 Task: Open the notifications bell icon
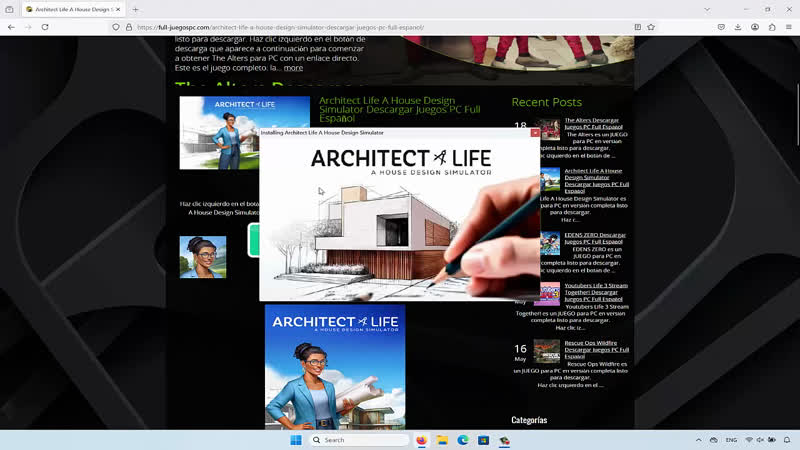click(x=787, y=440)
